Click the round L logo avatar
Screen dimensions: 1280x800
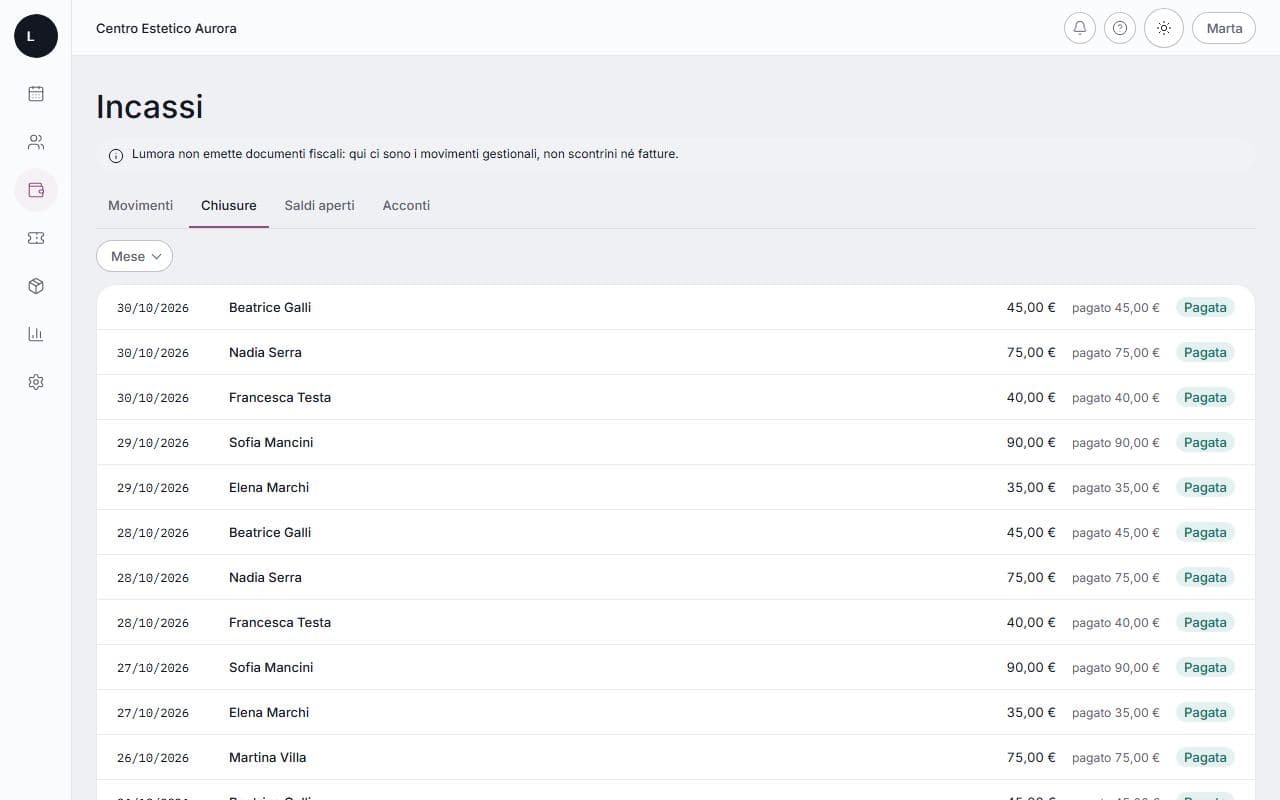pyautogui.click(x=36, y=36)
